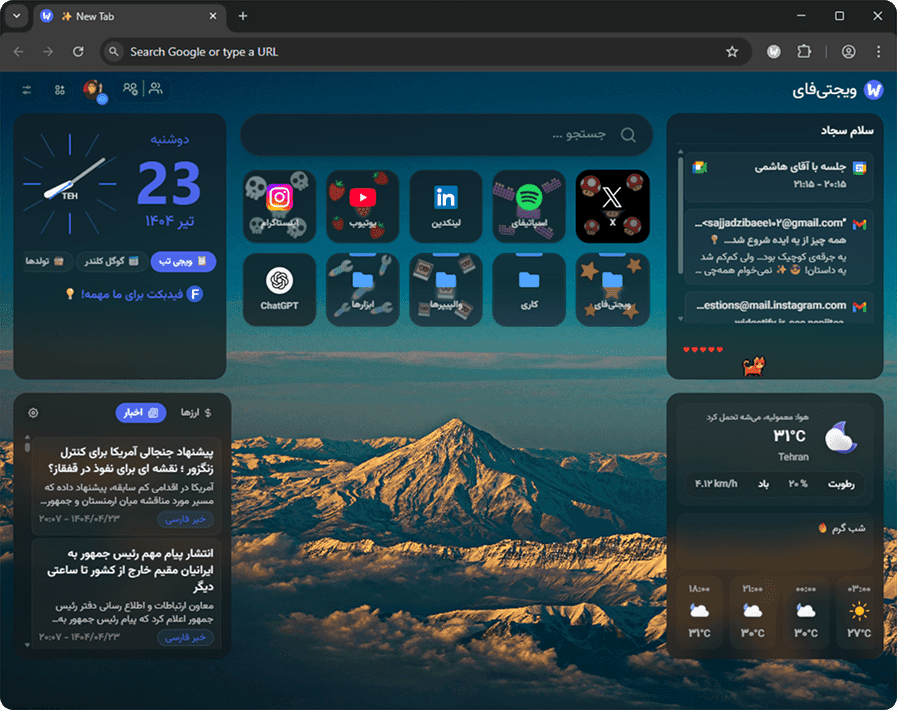
Task: Open the Spotify shortcut
Action: (x=529, y=206)
